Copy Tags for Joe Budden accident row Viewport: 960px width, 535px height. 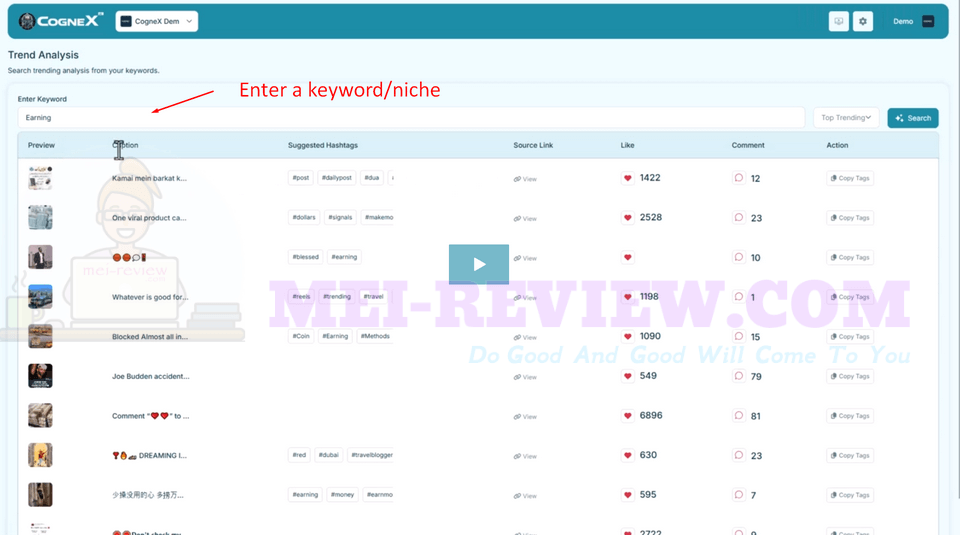(x=850, y=376)
